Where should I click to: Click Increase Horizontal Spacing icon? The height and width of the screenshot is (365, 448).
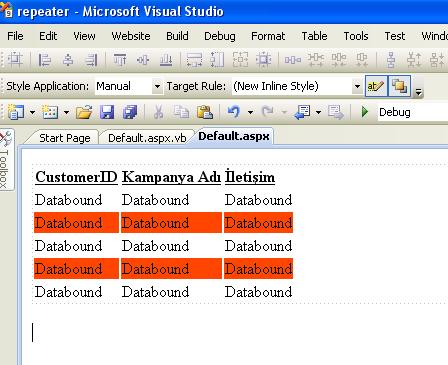click(316, 60)
